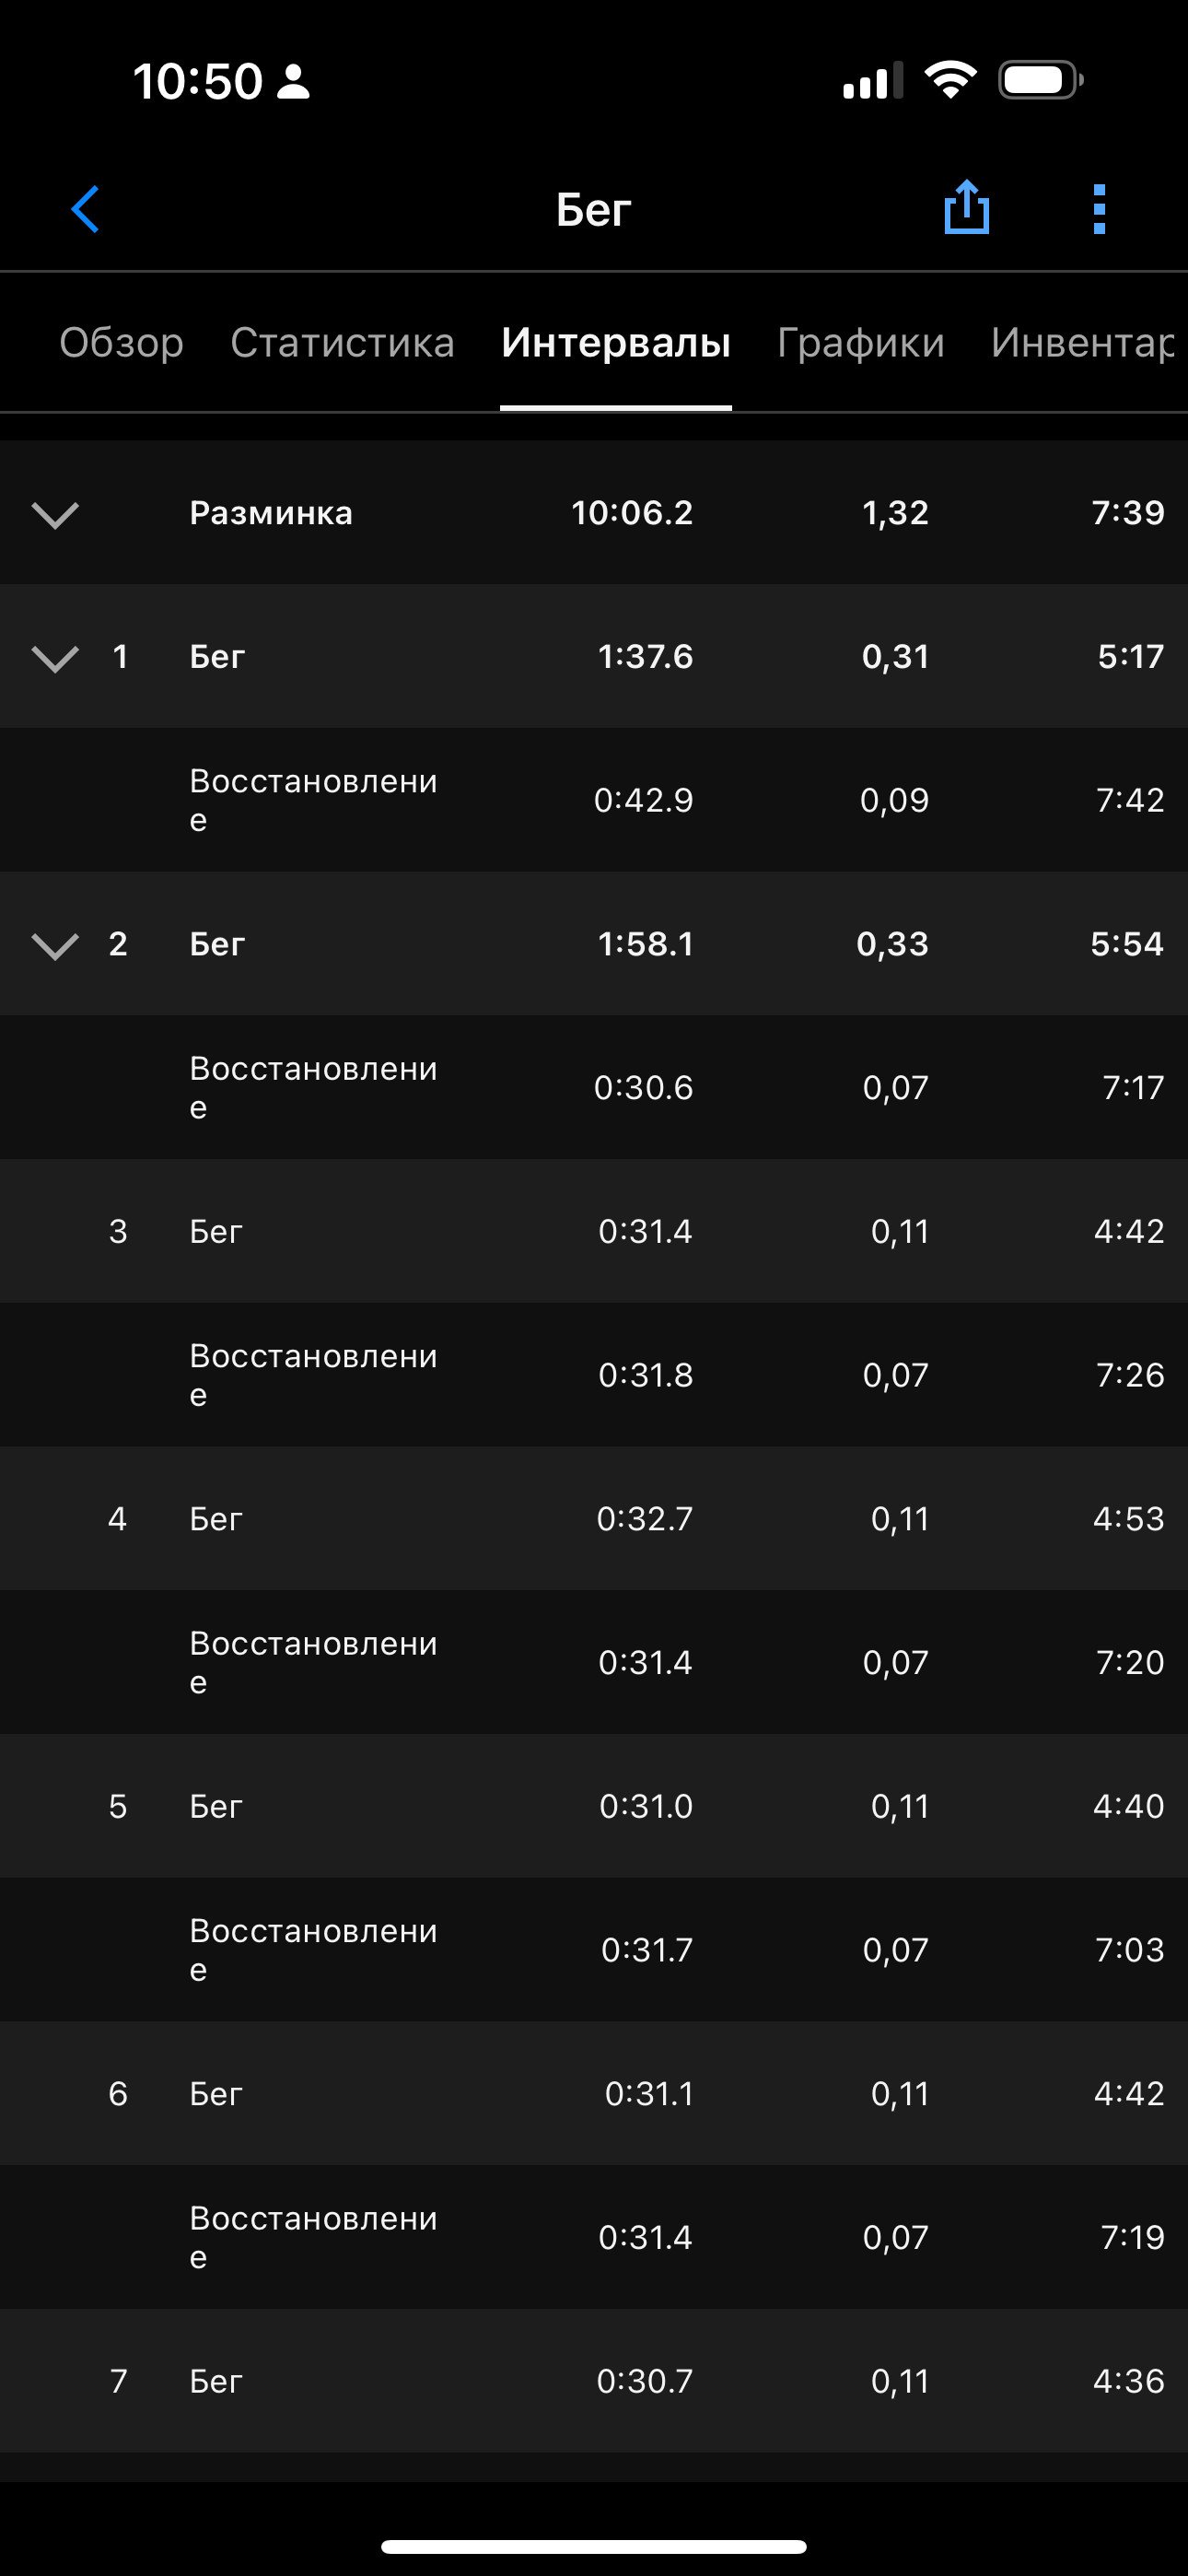Expand the Разминка row chevron
1188x2576 pixels.
[55, 514]
